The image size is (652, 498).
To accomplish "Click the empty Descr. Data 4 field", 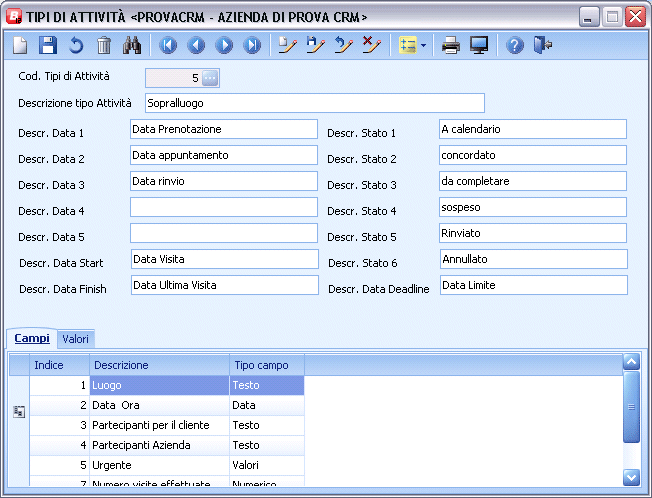I will click(x=223, y=207).
